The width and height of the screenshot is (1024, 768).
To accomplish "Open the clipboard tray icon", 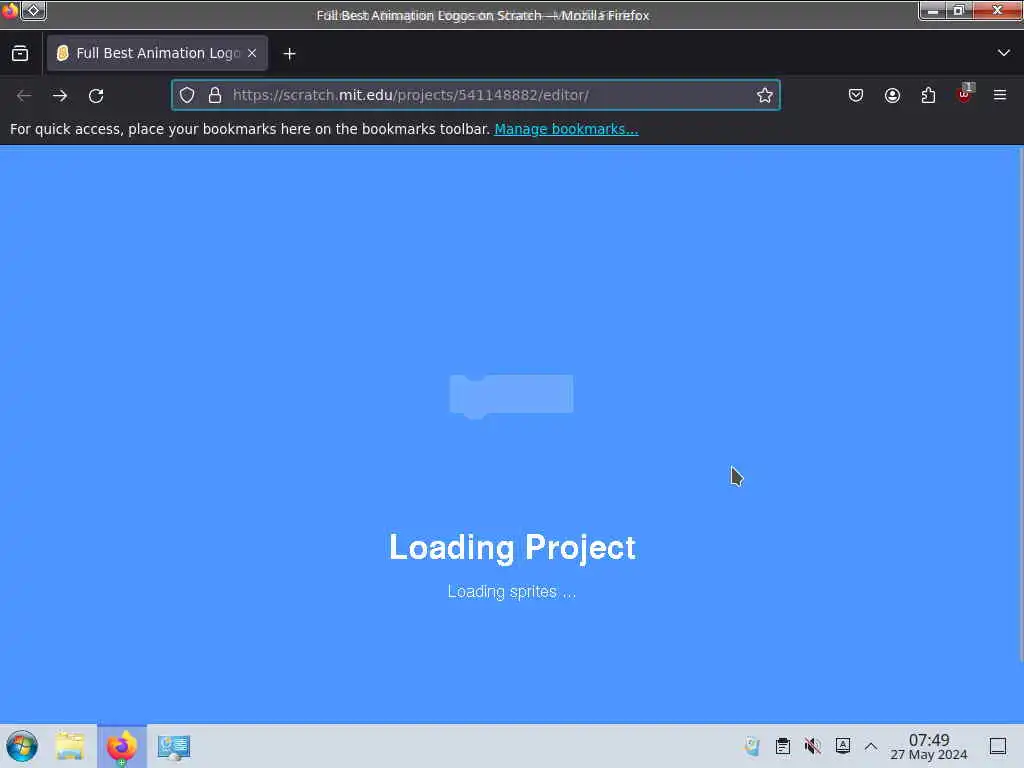I will coord(783,746).
